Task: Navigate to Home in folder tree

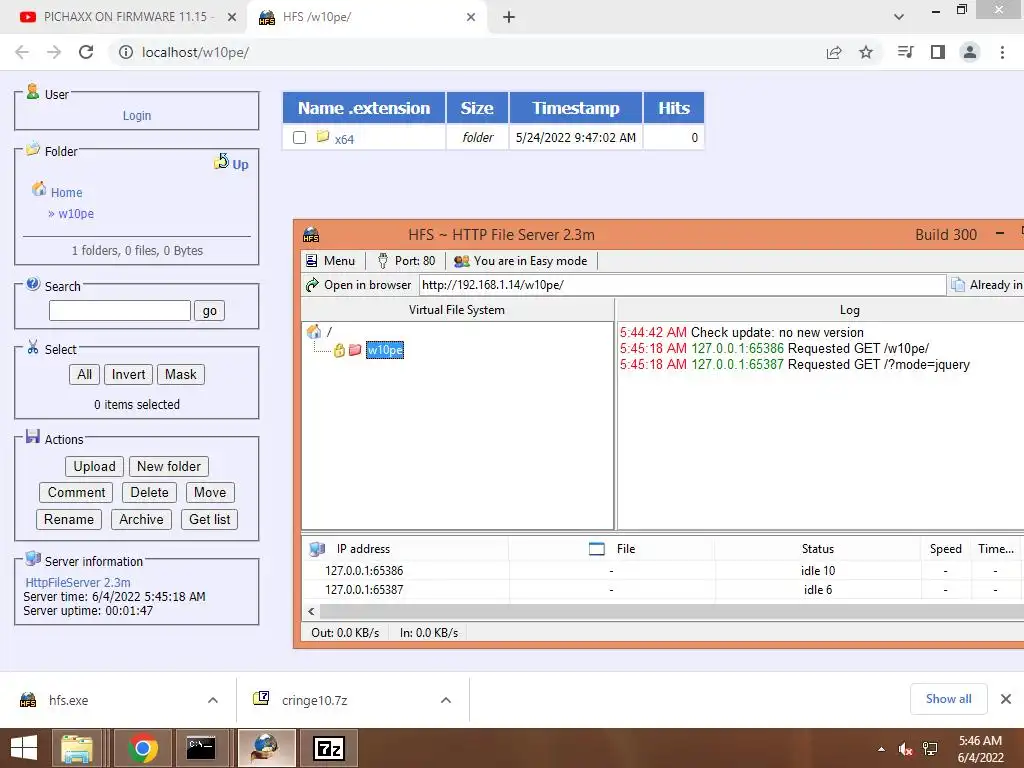Action: click(66, 193)
